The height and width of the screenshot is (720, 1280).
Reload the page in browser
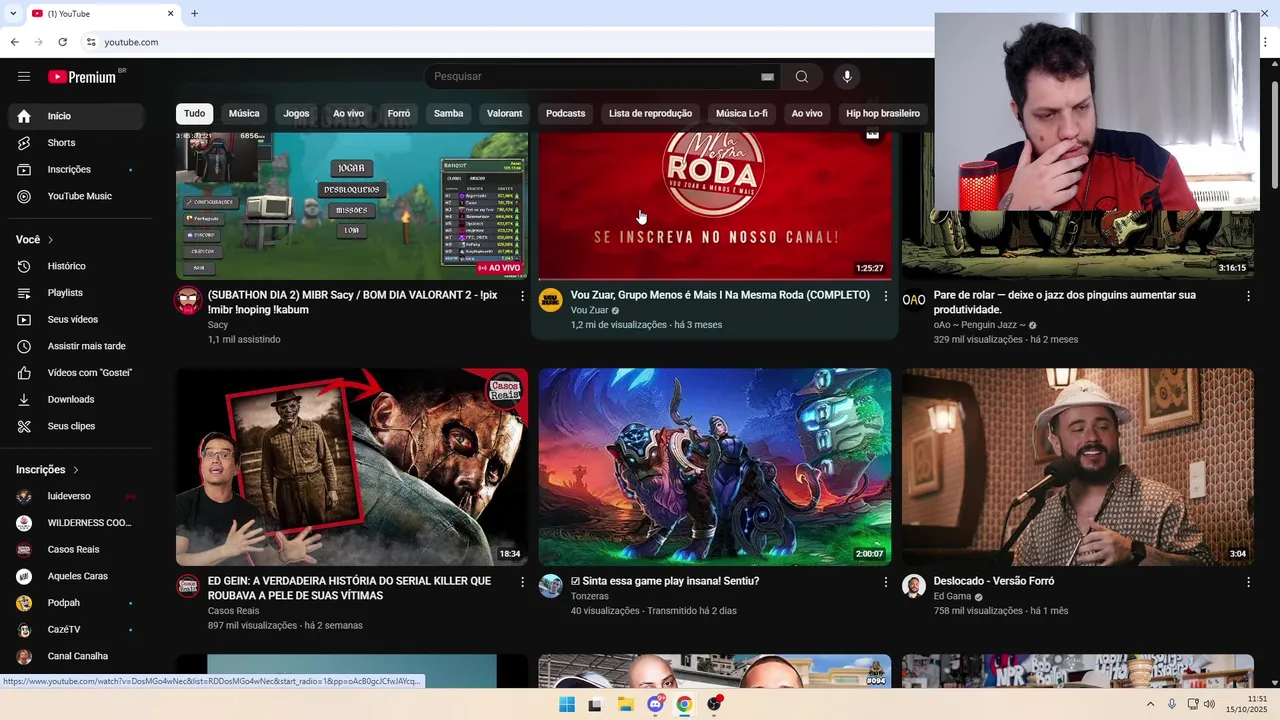[62, 42]
